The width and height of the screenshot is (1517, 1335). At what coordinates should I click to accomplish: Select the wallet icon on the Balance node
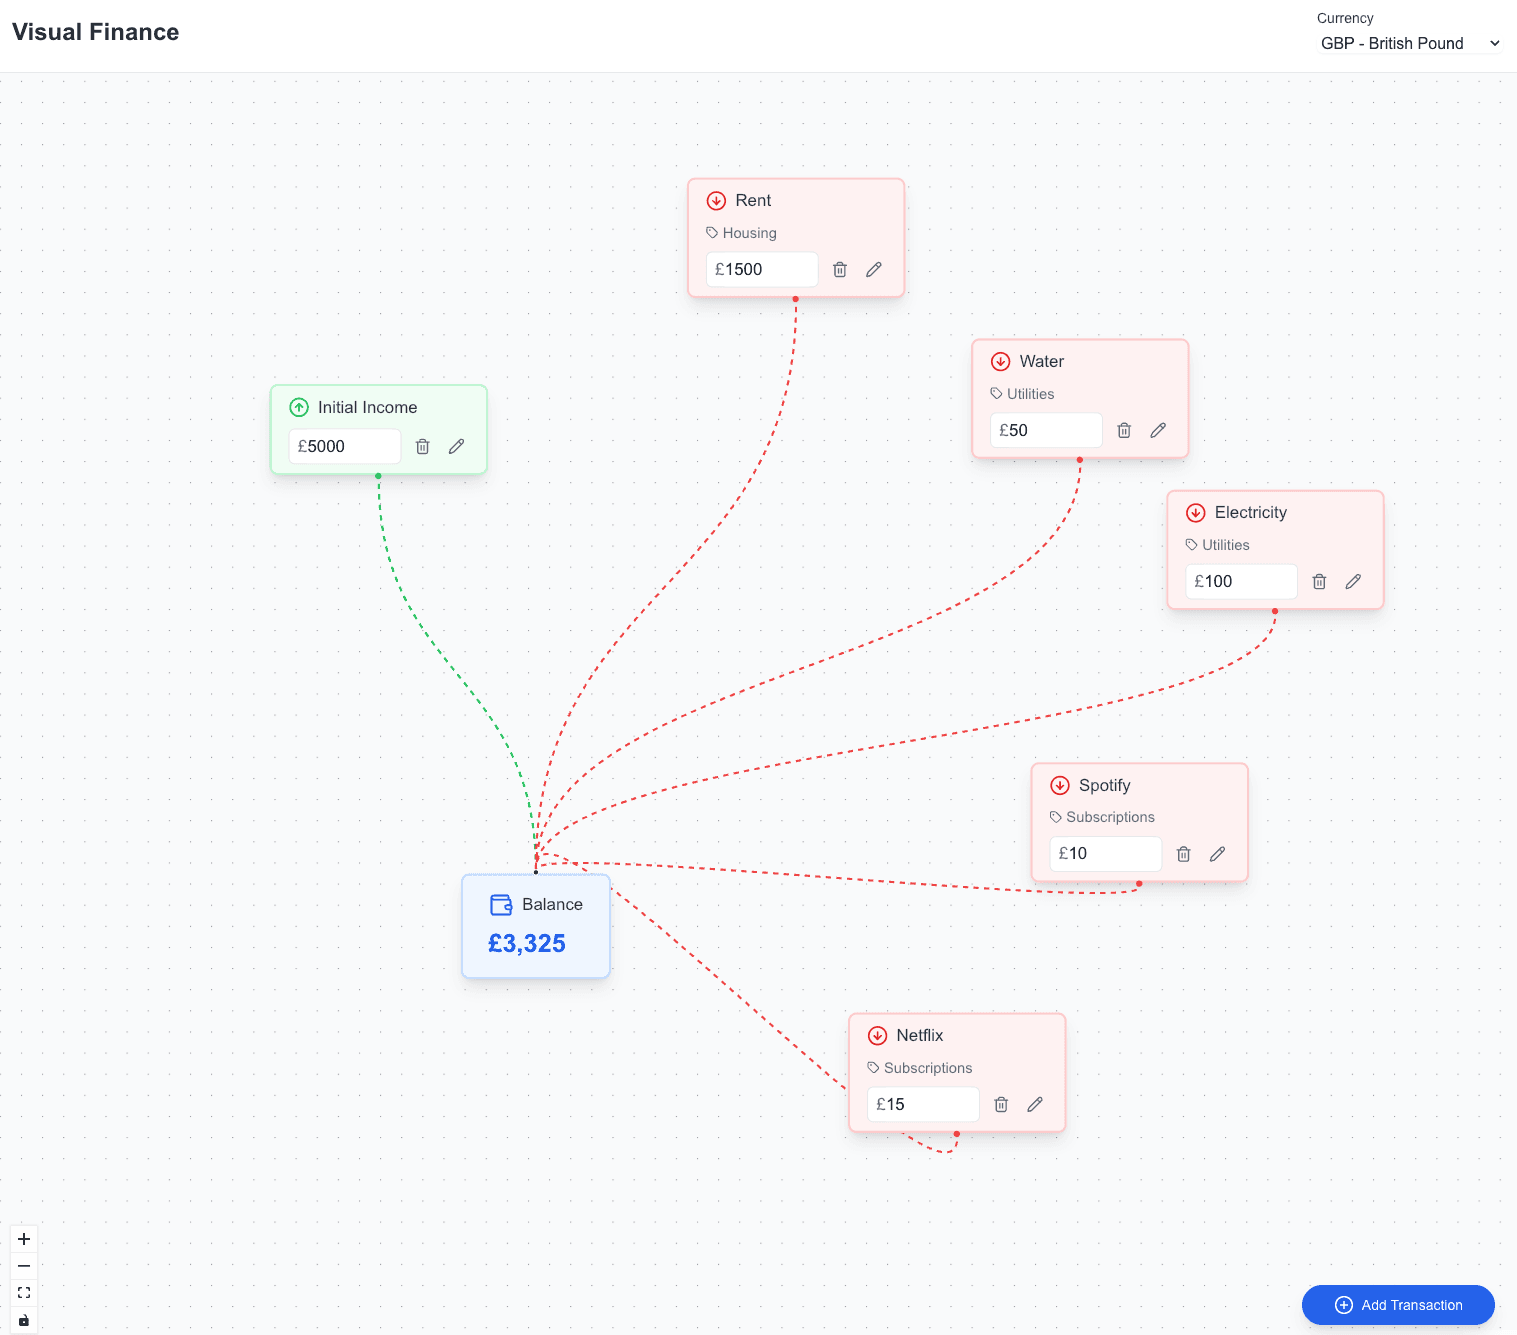500,904
